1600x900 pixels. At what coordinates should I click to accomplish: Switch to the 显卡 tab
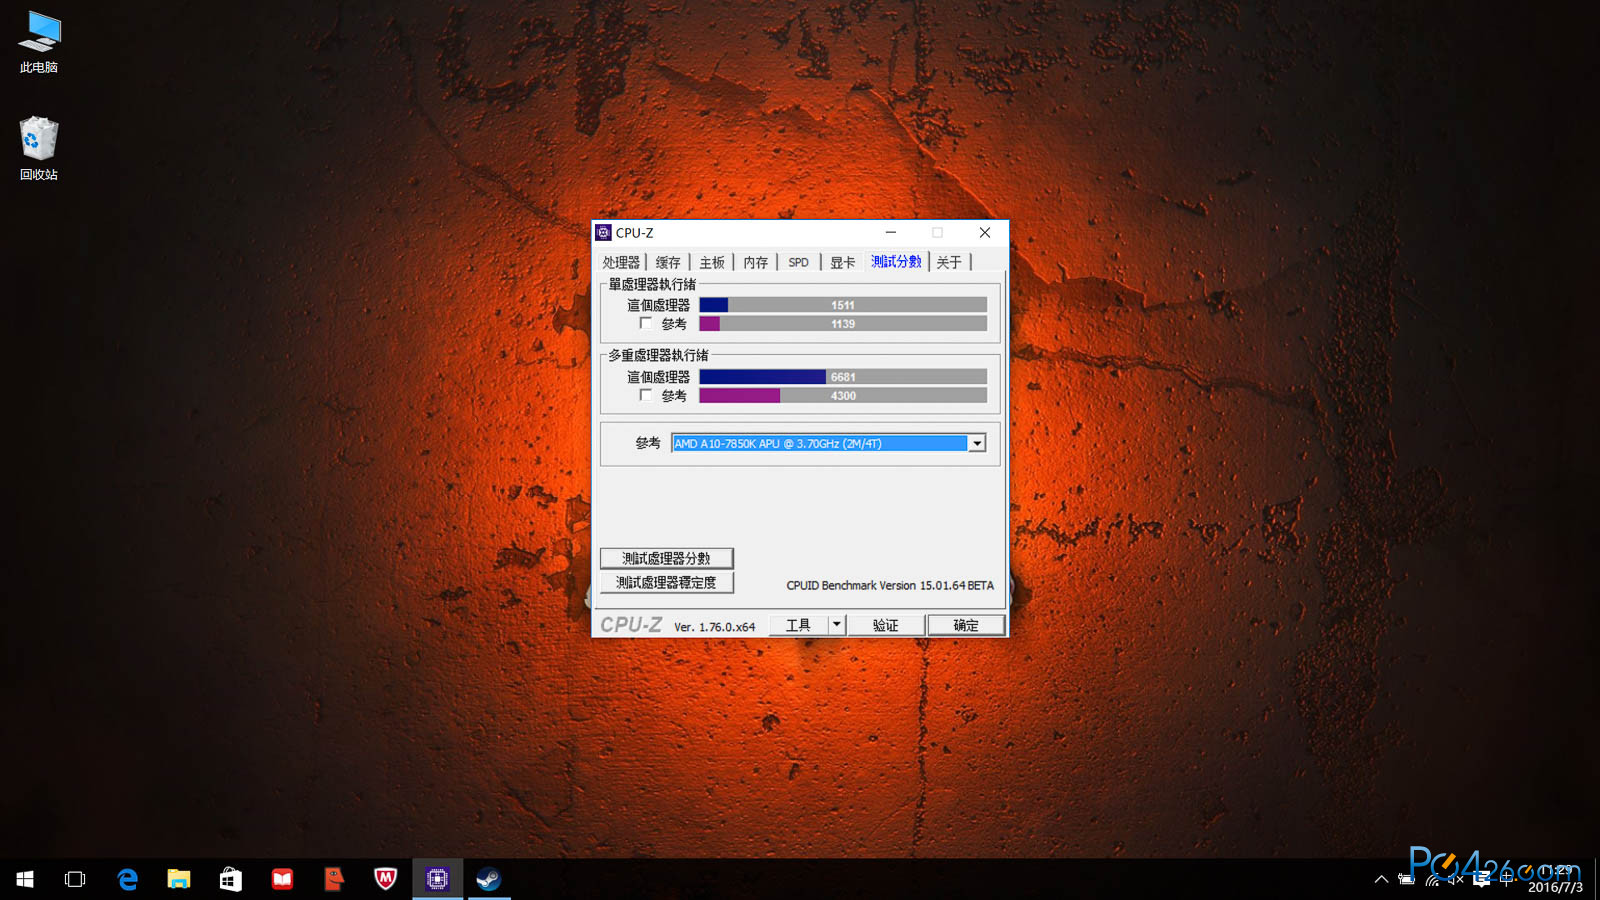[x=843, y=262]
